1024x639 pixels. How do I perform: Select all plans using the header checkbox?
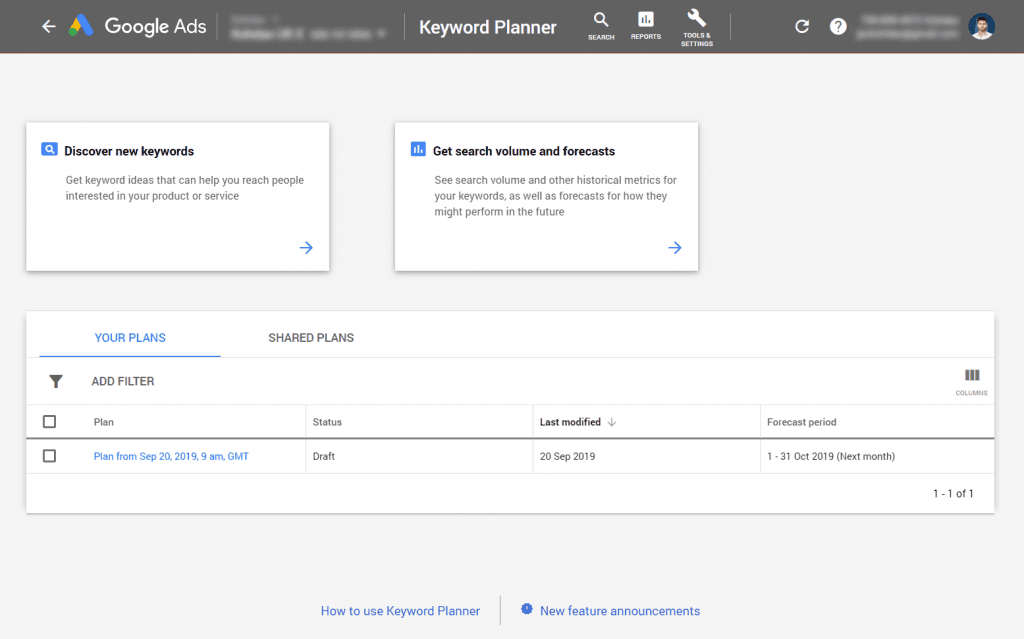(49, 421)
